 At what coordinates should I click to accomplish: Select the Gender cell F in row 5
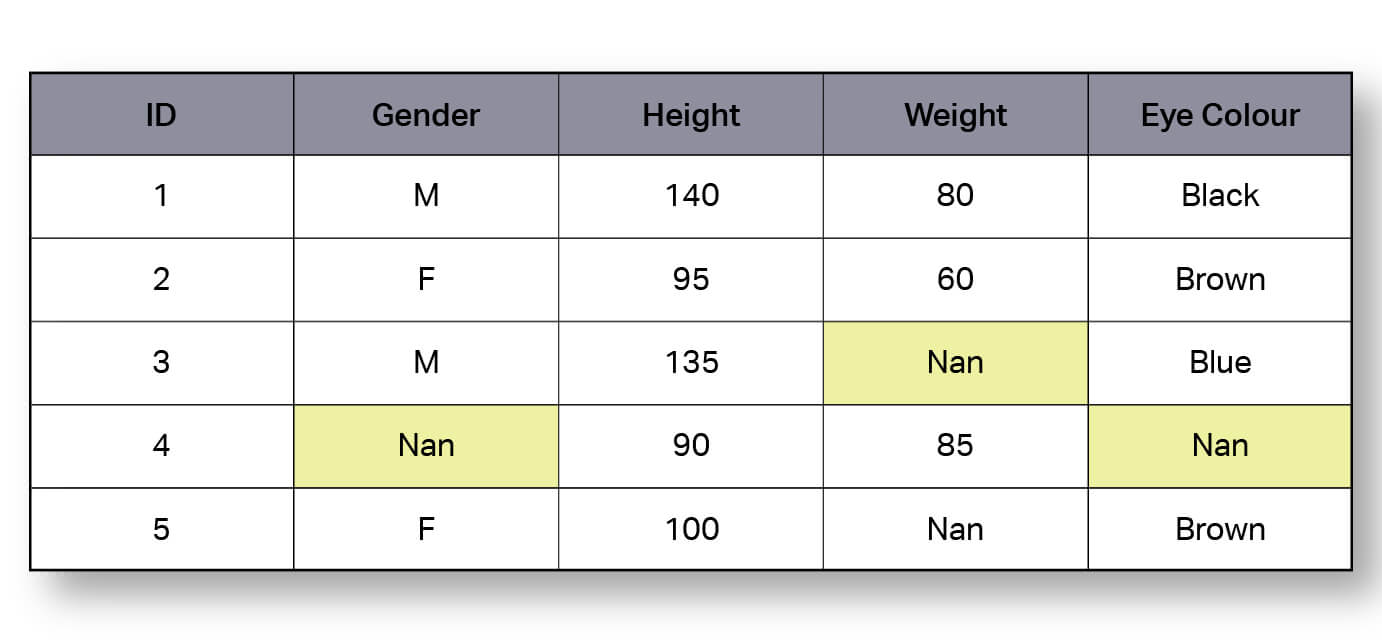(x=426, y=529)
